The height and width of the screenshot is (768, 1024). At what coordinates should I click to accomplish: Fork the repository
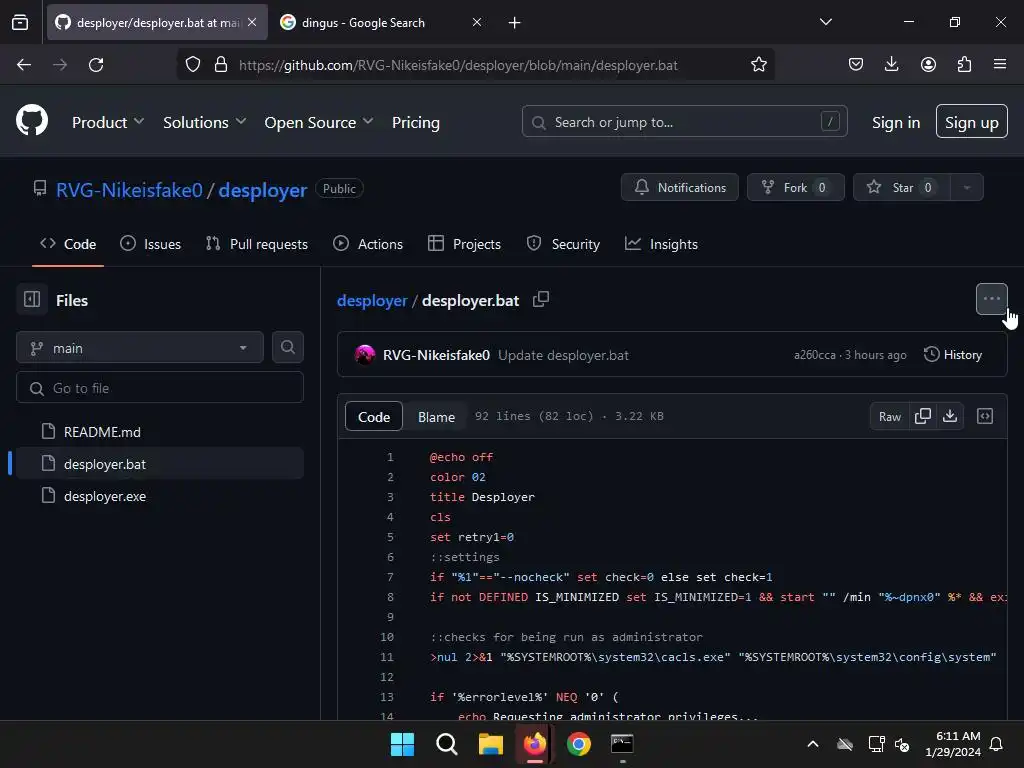pyautogui.click(x=795, y=187)
